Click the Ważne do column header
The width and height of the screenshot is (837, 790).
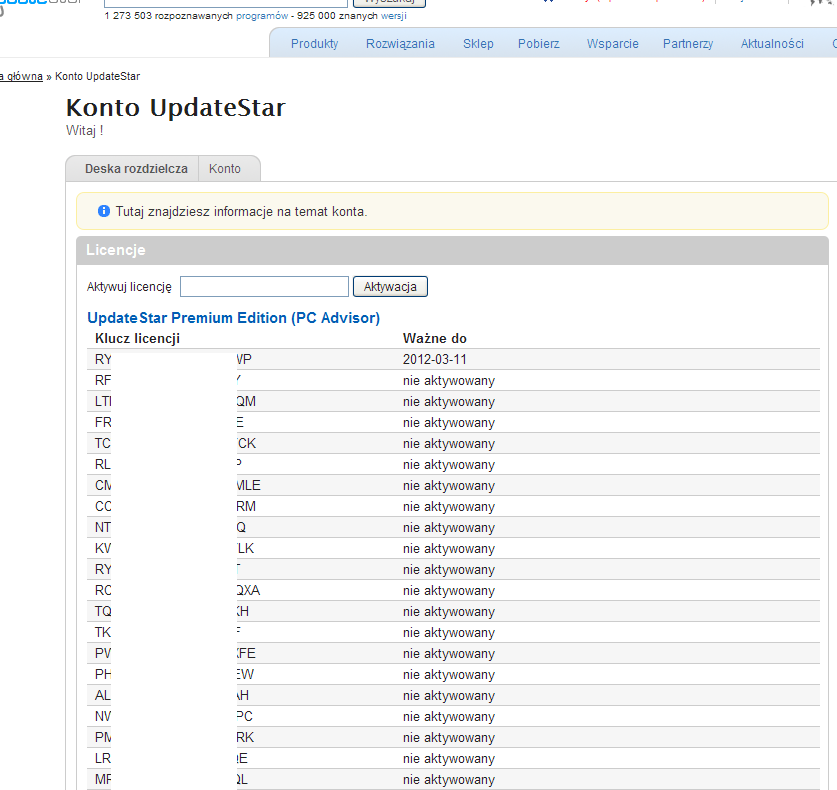tap(435, 338)
